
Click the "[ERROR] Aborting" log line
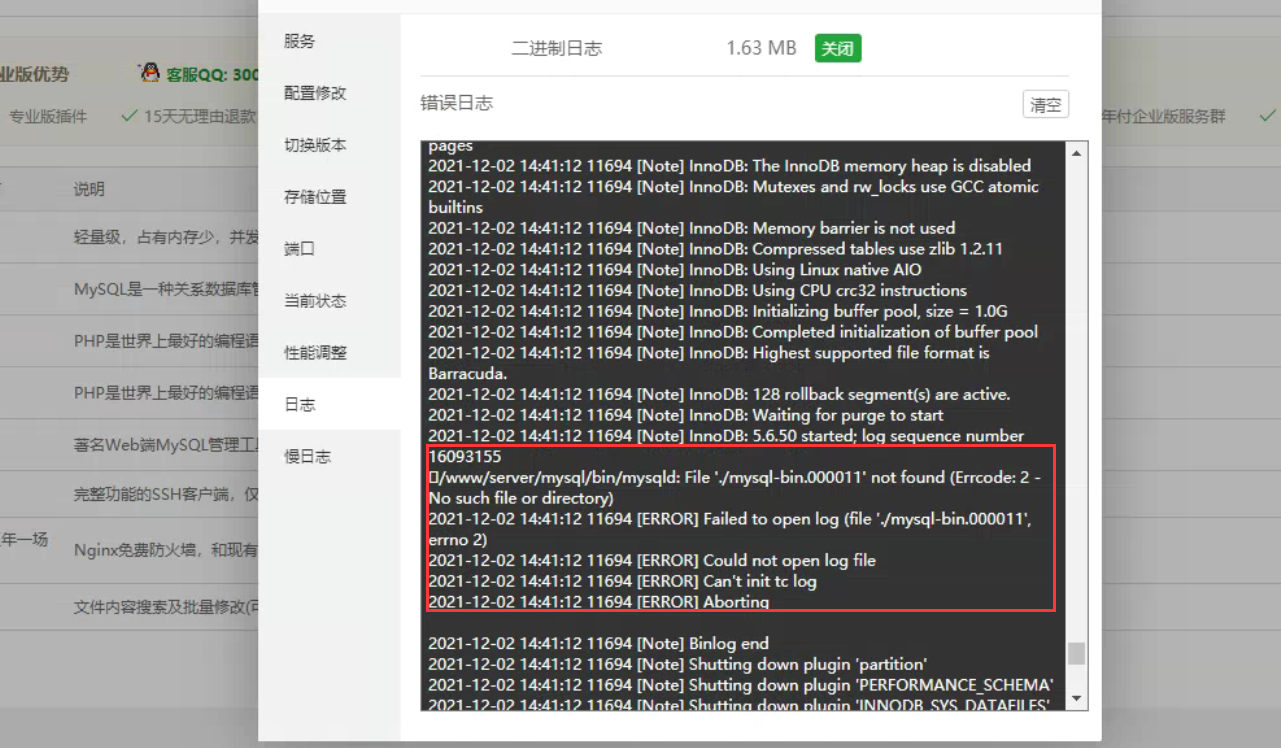[599, 602]
